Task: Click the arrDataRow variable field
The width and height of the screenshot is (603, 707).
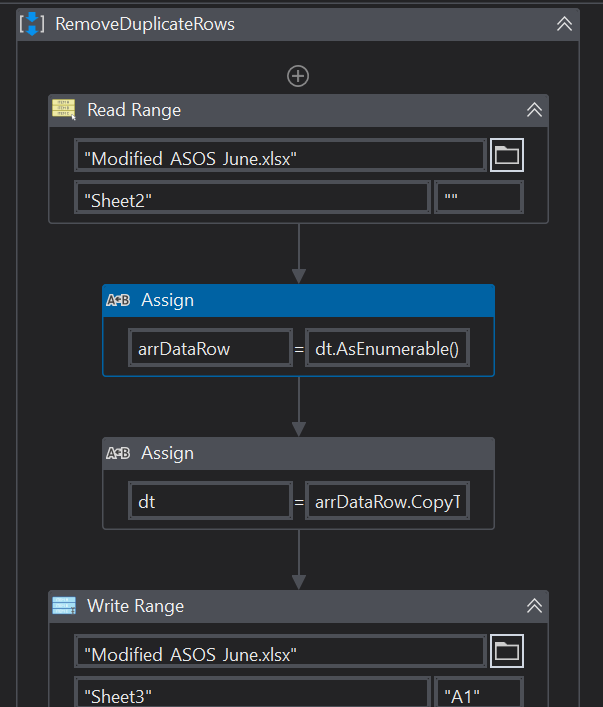Action: (x=210, y=349)
